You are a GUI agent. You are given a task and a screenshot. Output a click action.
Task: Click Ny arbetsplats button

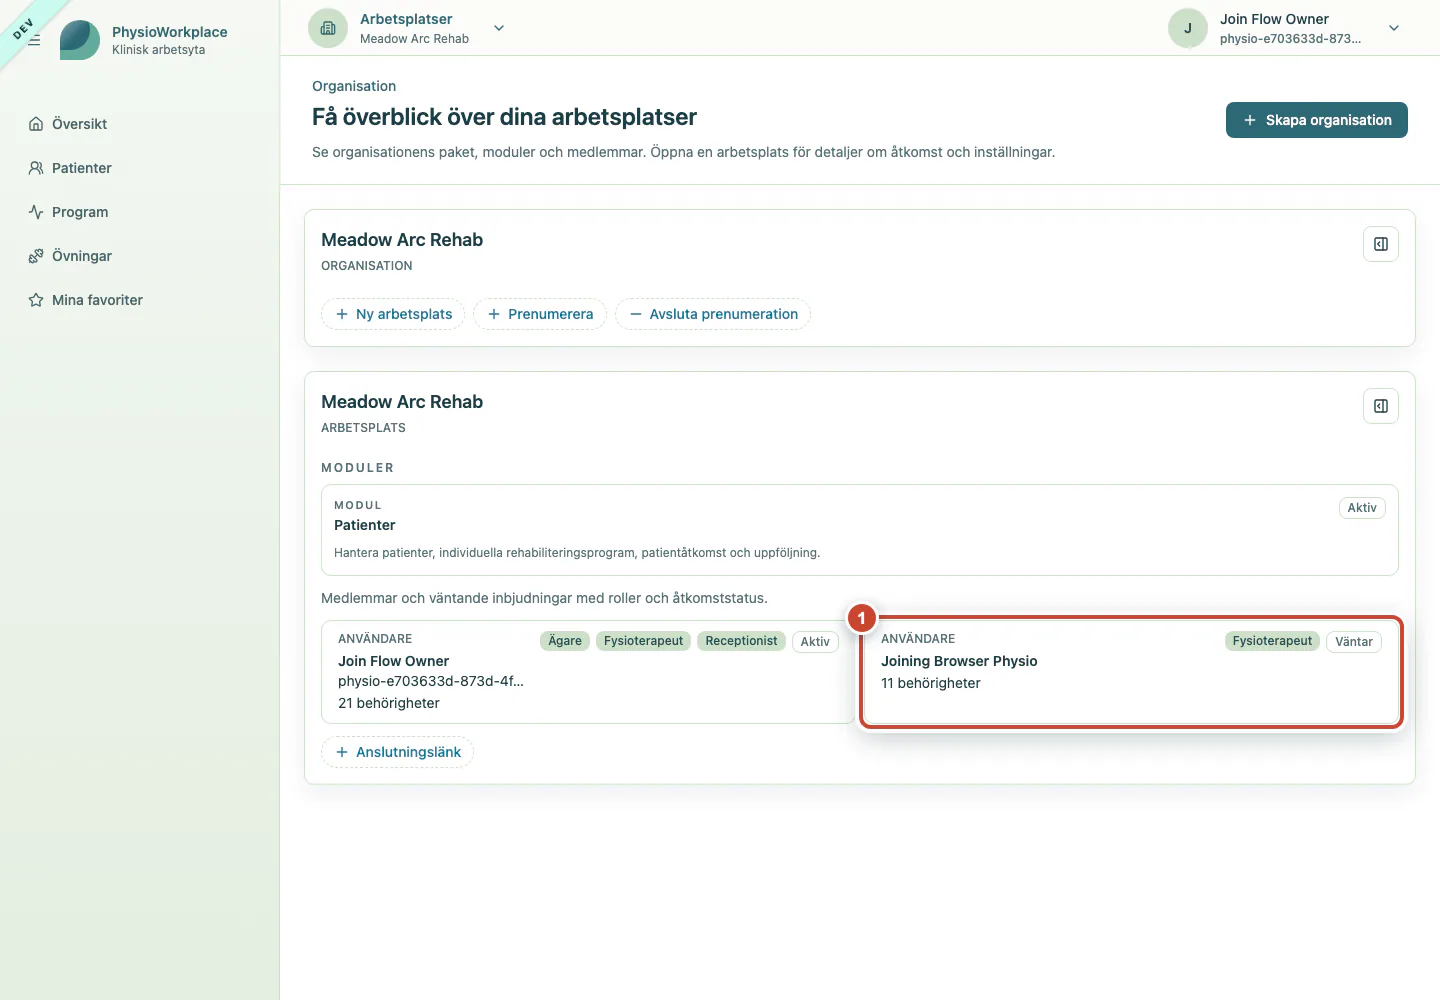click(x=393, y=314)
